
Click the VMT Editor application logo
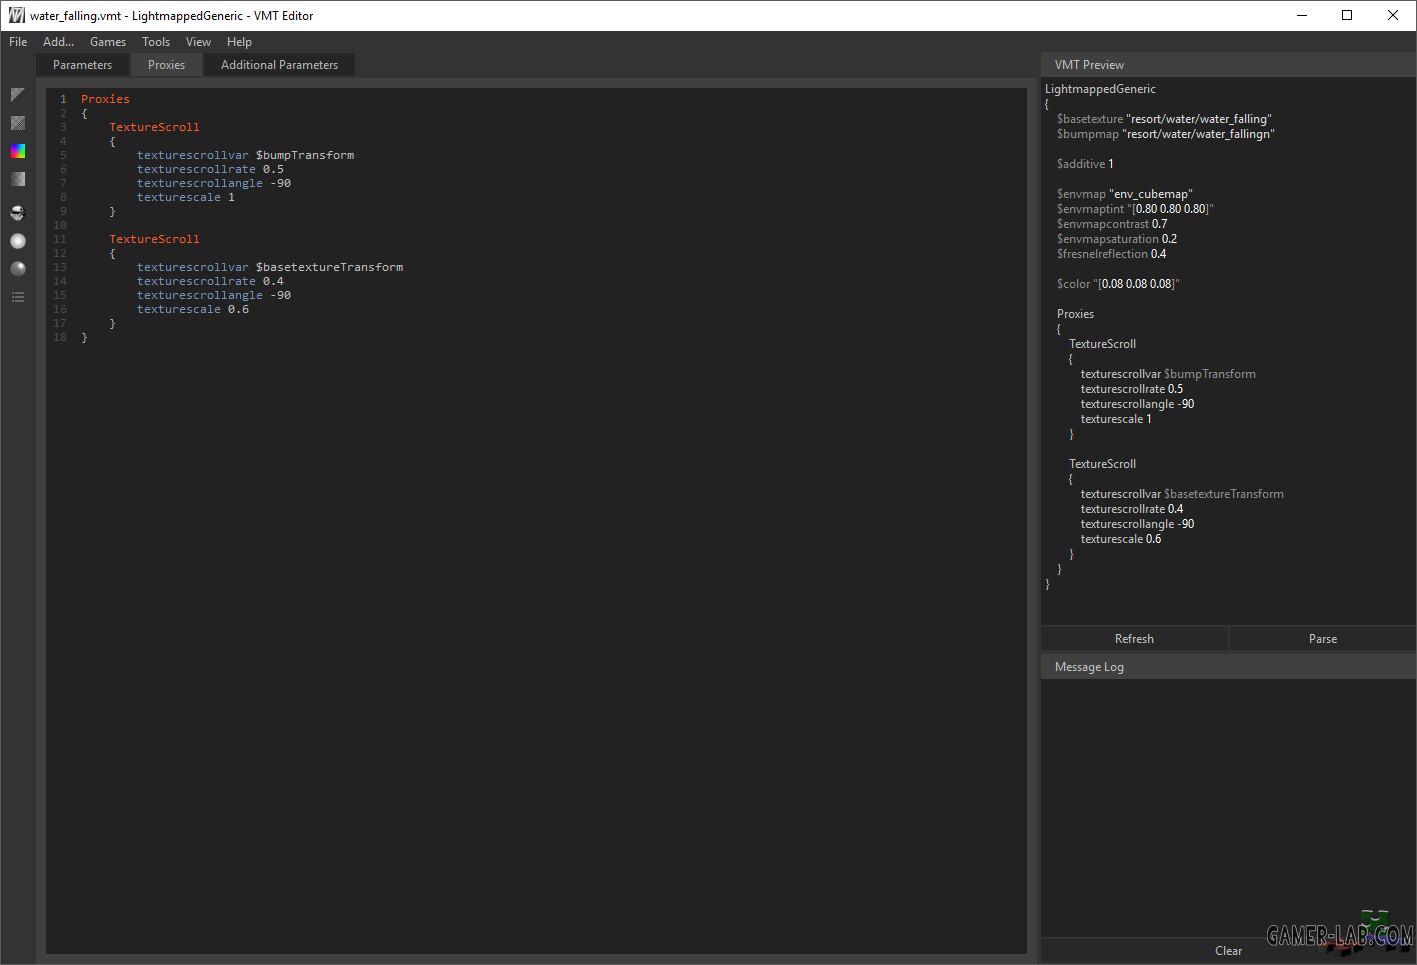click(x=16, y=15)
